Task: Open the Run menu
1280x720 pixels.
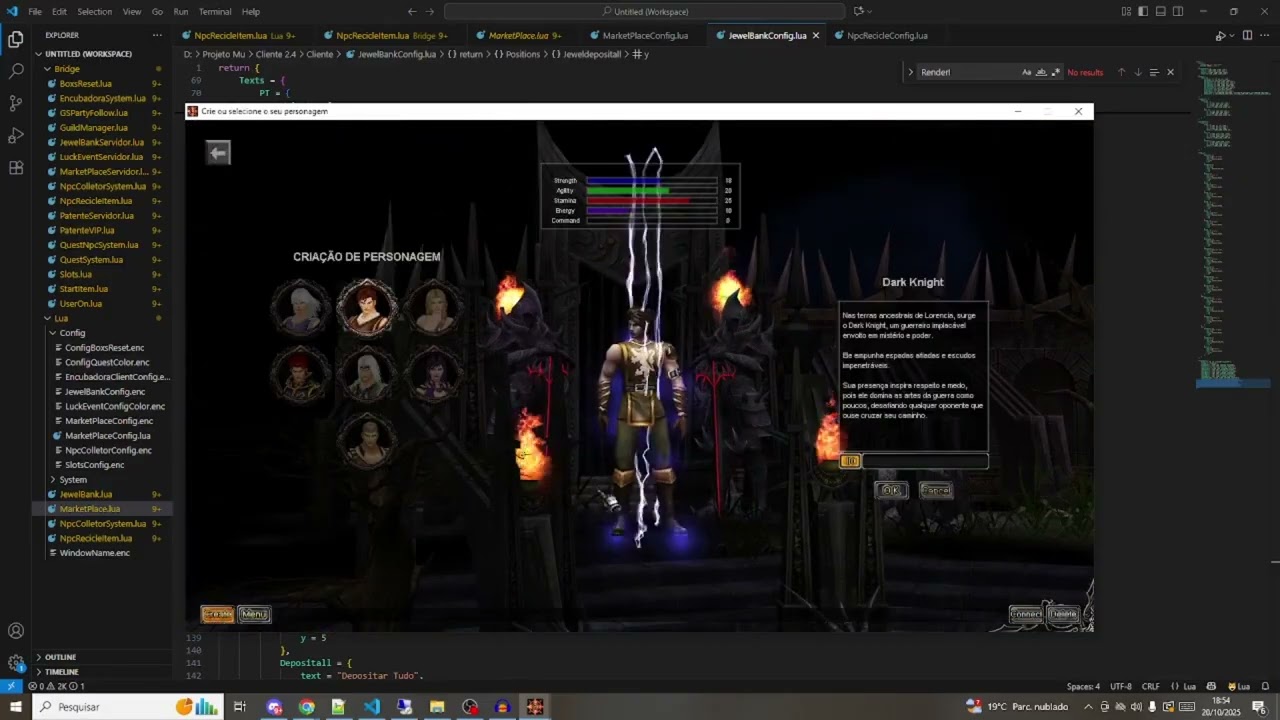Action: [x=181, y=12]
